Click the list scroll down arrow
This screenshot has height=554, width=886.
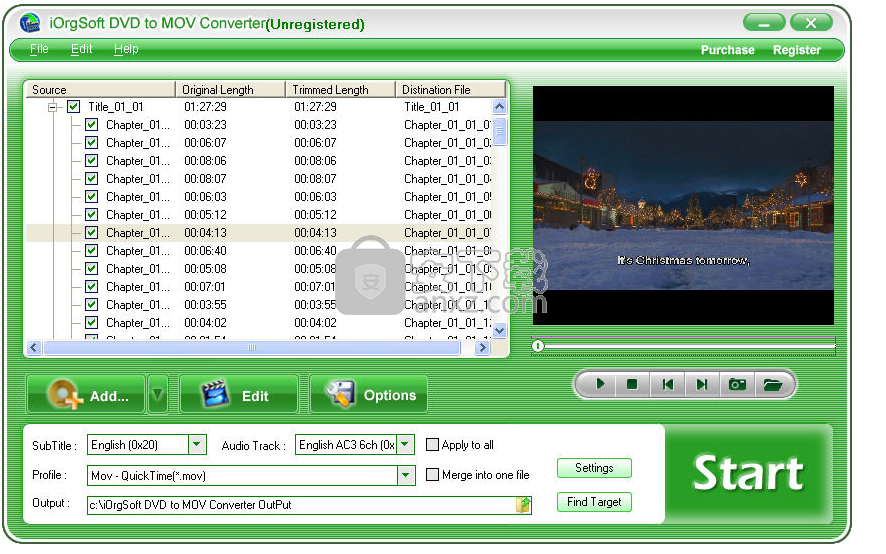pyautogui.click(x=500, y=330)
